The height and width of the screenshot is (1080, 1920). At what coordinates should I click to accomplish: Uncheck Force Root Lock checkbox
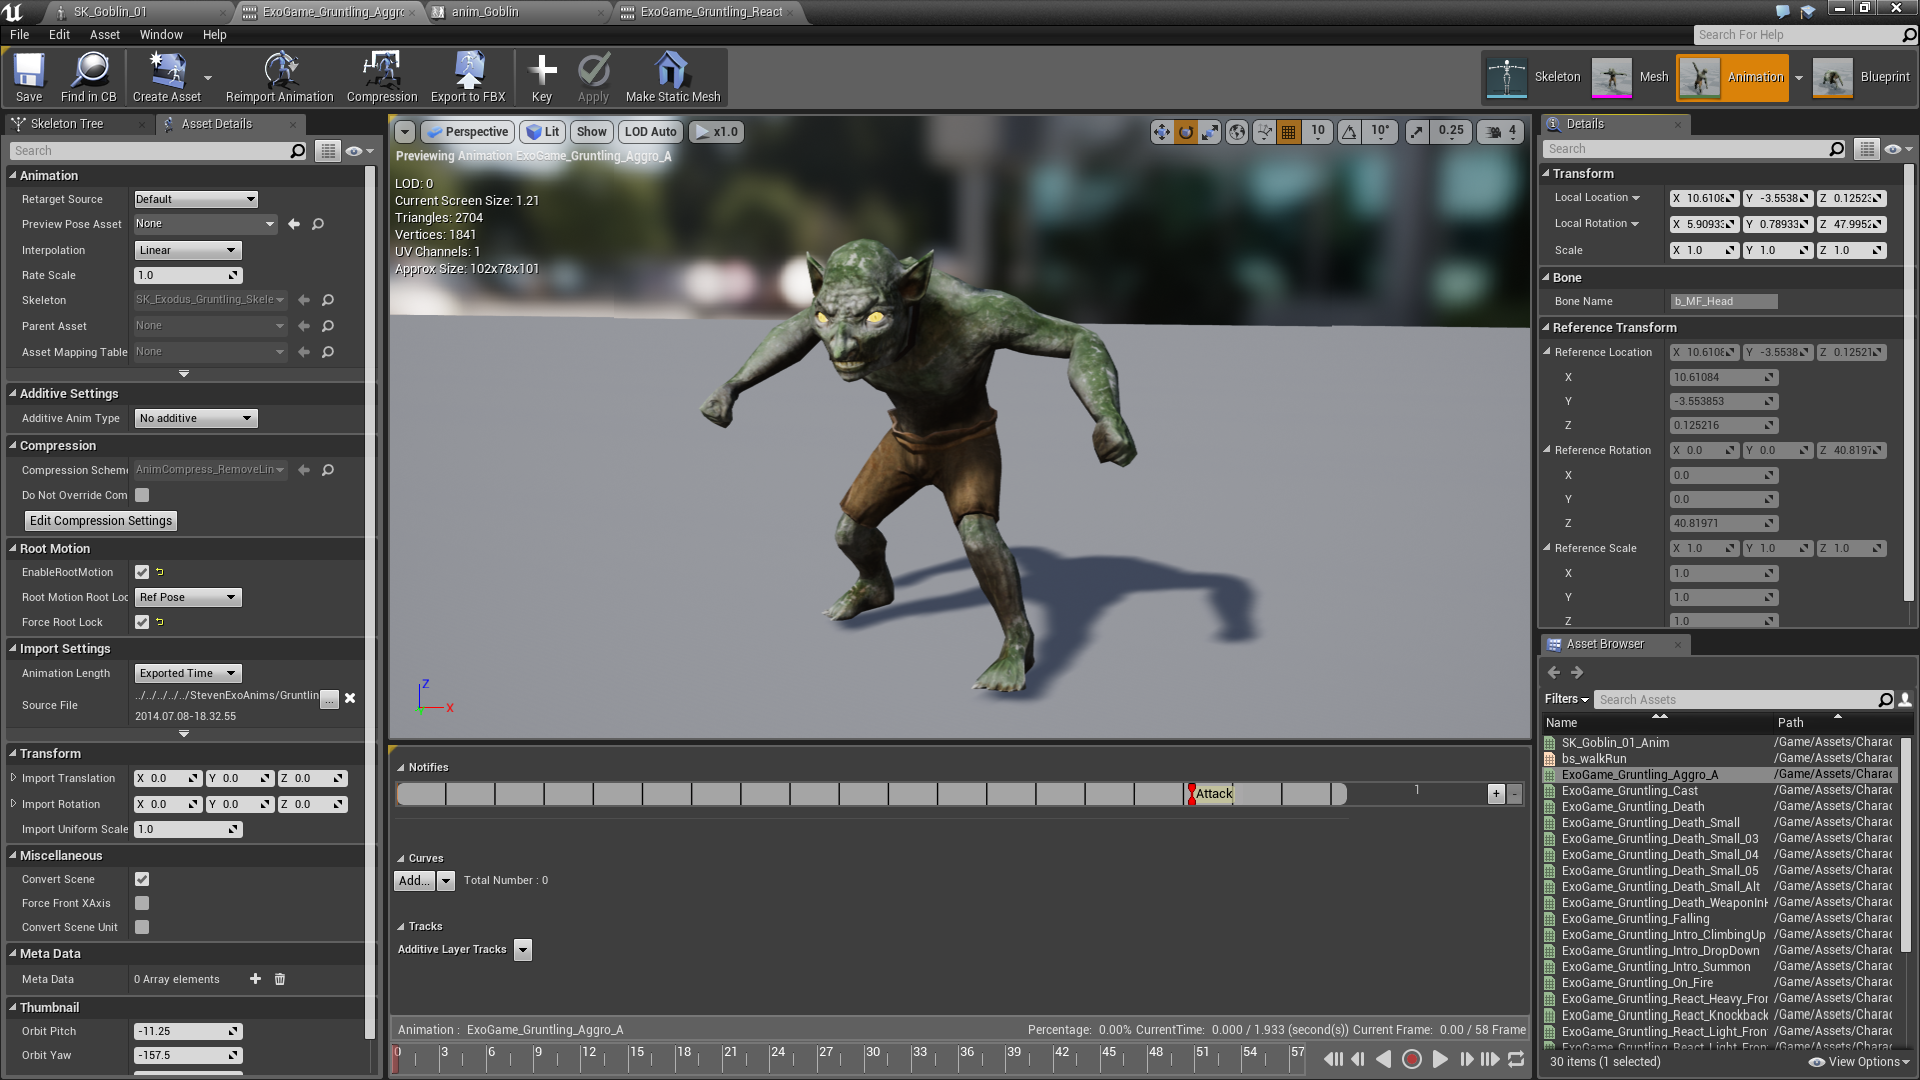(142, 622)
